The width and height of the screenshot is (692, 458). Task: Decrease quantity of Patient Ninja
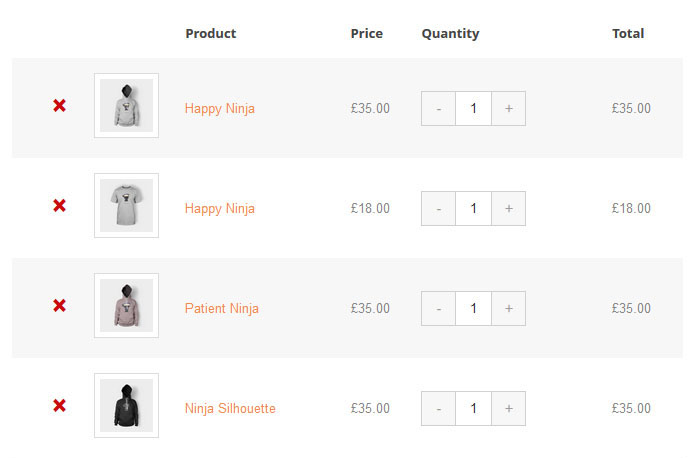(x=438, y=308)
